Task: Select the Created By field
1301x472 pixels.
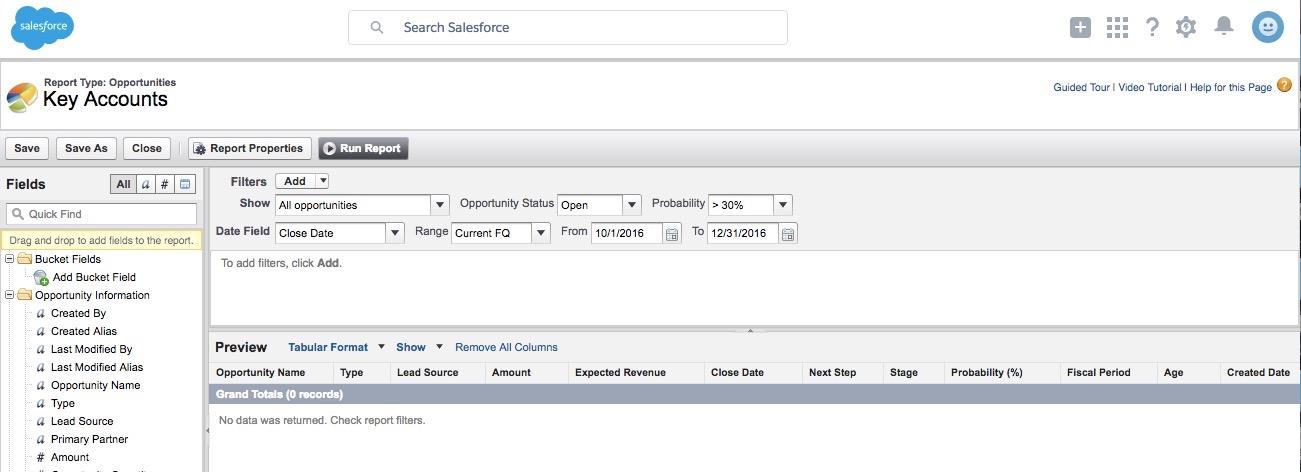Action: point(78,314)
